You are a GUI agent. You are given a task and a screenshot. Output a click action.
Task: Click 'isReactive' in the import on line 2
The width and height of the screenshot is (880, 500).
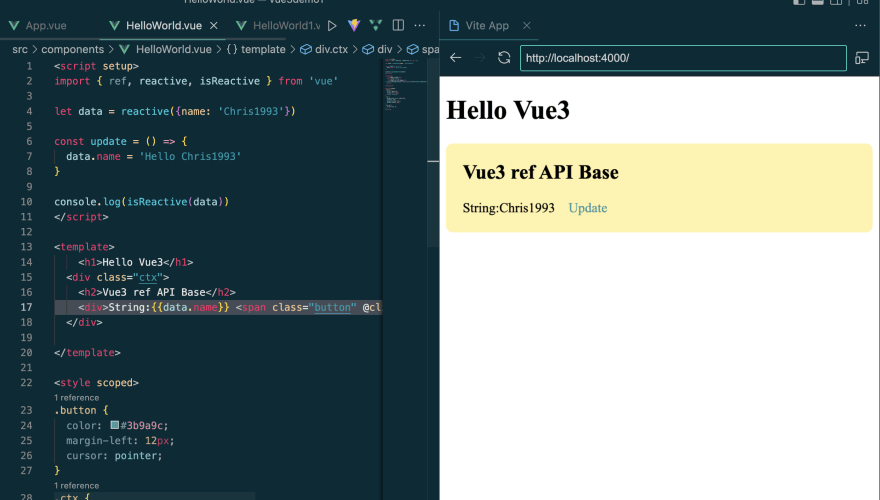point(230,81)
